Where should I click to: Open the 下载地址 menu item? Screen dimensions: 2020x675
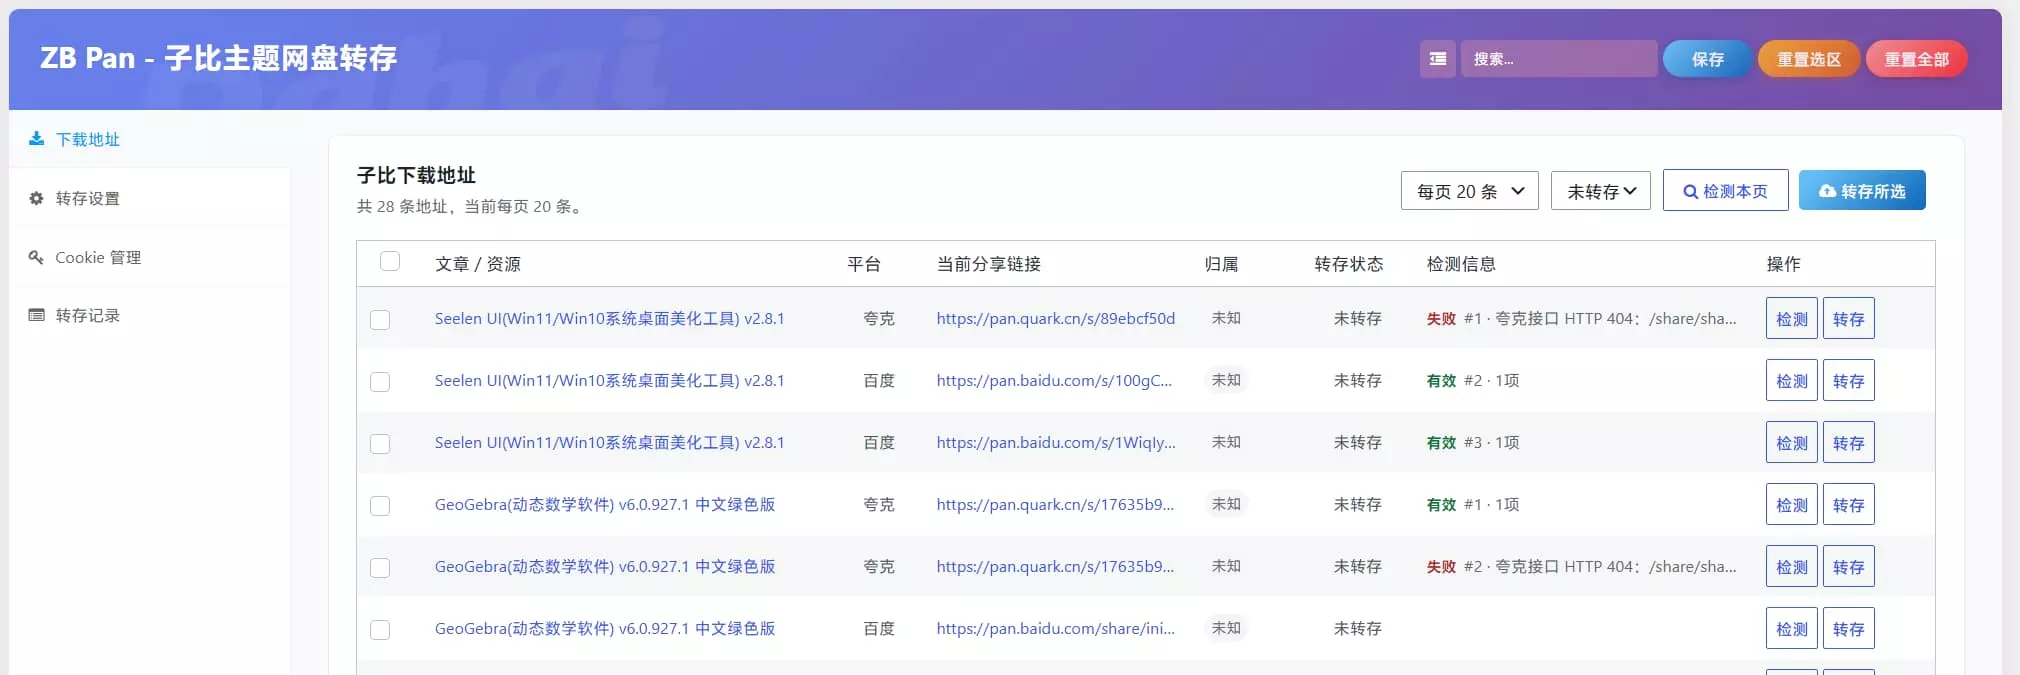tap(150, 139)
